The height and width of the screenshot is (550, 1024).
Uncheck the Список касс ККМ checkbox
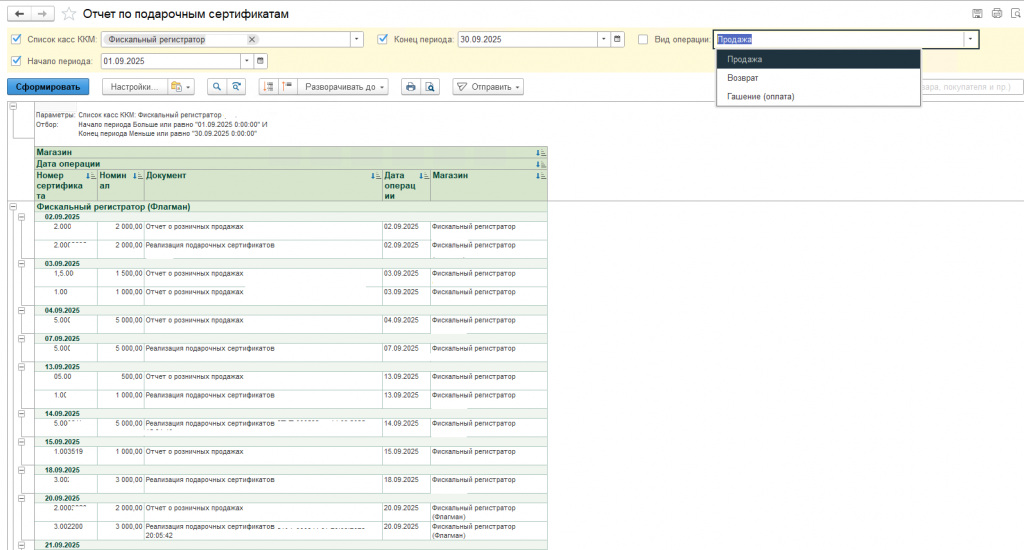click(16, 39)
